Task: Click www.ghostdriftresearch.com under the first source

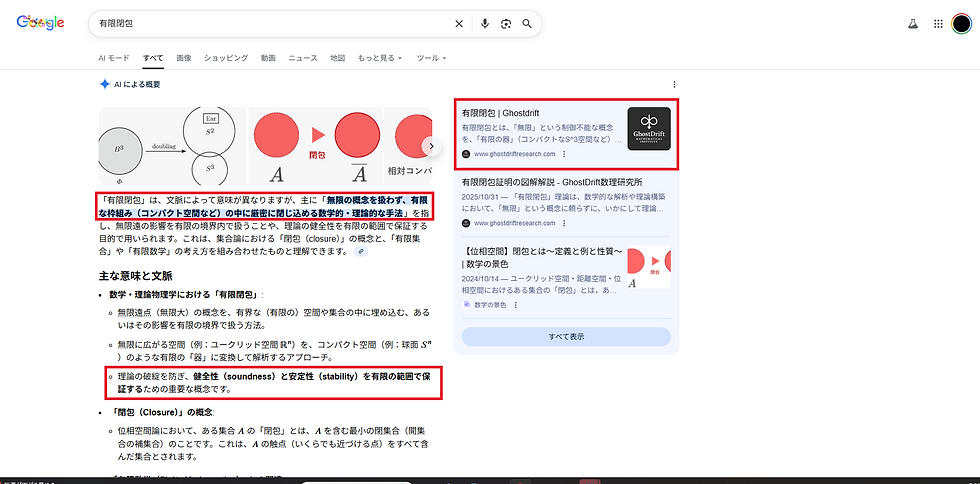Action: click(514, 154)
